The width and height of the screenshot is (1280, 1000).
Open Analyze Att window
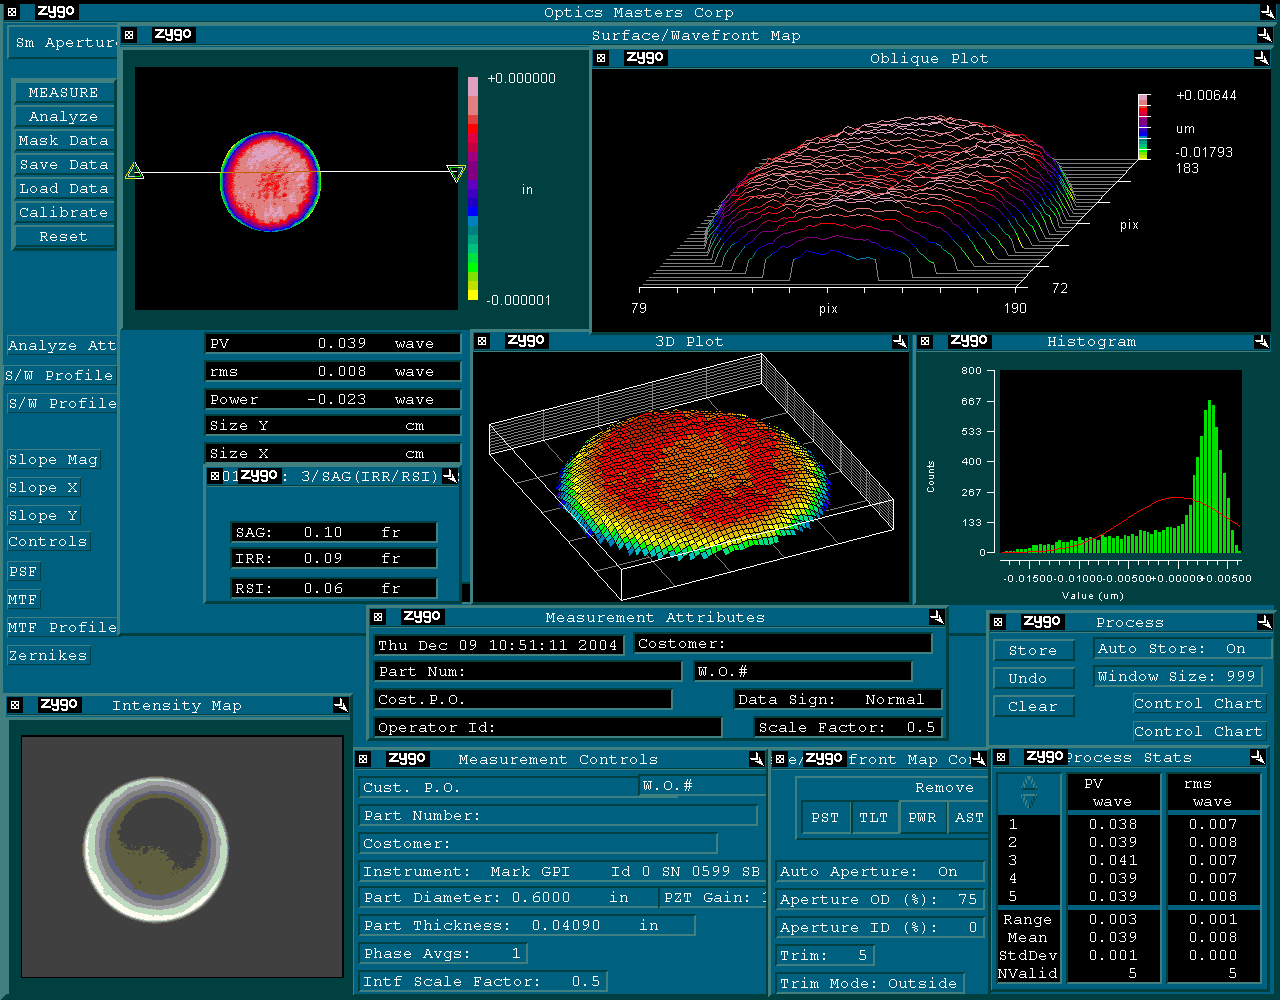(x=61, y=345)
